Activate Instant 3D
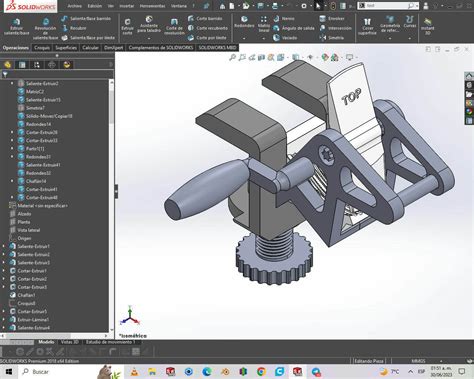 (x=428, y=27)
